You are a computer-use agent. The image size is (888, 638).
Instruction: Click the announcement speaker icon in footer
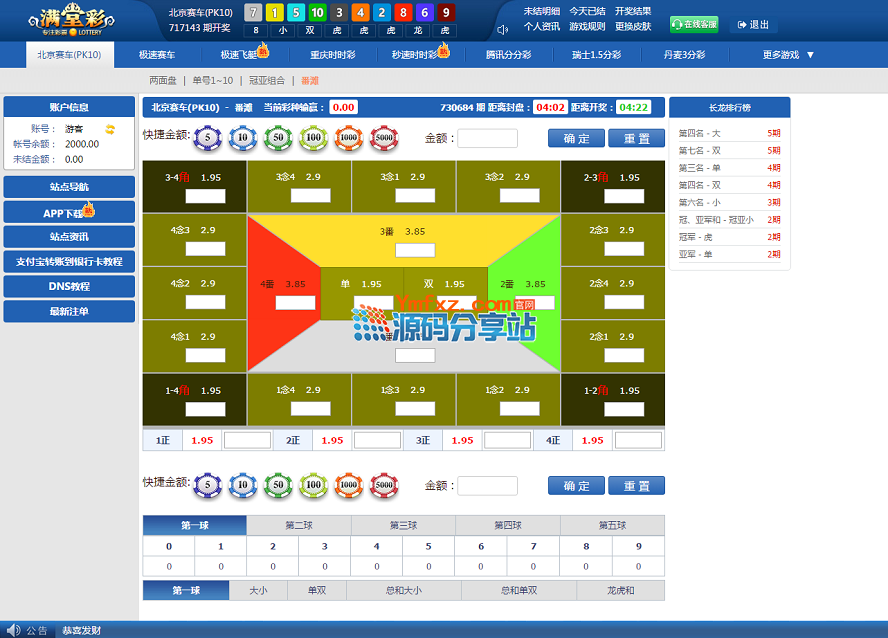coord(13,630)
